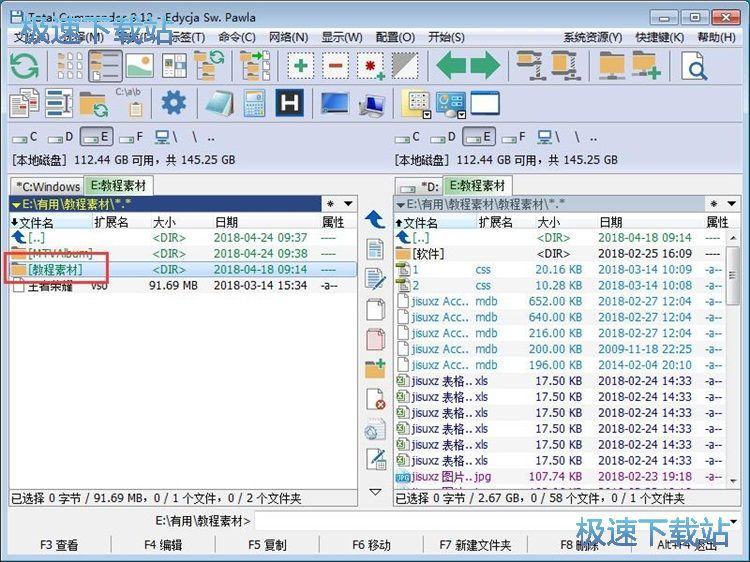Viewport: 750px width, 562px height.
Task: Open the 显示(W) menu
Action: (342, 37)
